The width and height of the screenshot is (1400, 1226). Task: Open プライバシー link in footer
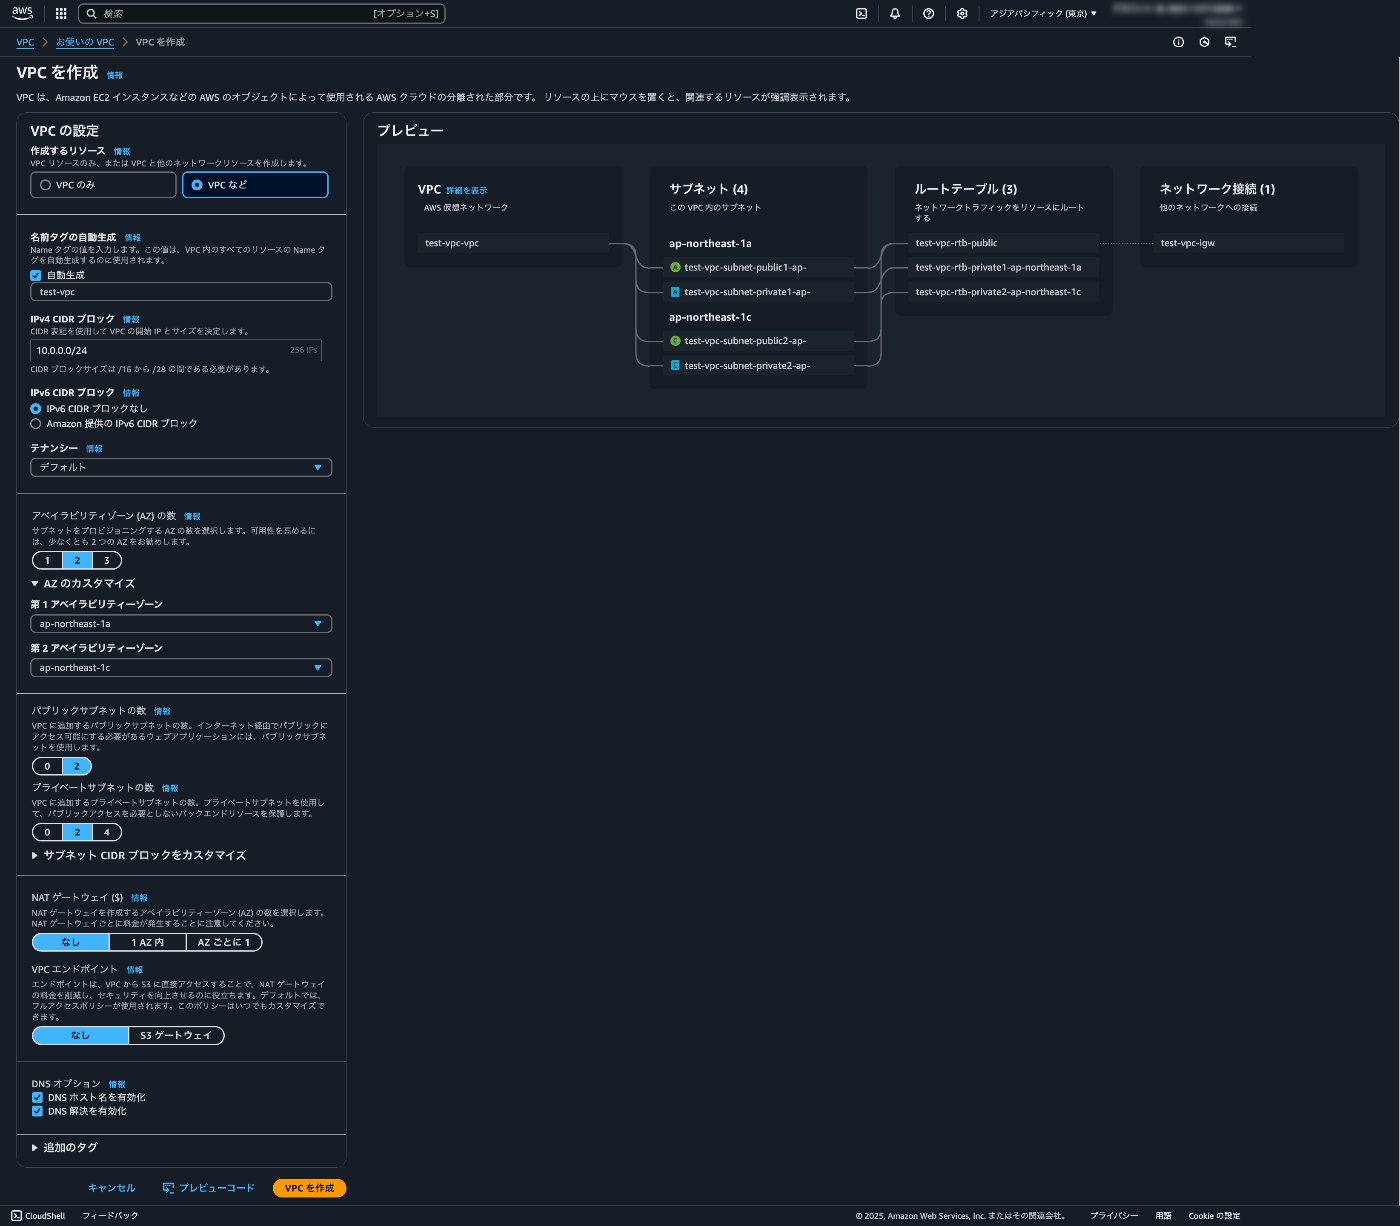[1114, 1216]
